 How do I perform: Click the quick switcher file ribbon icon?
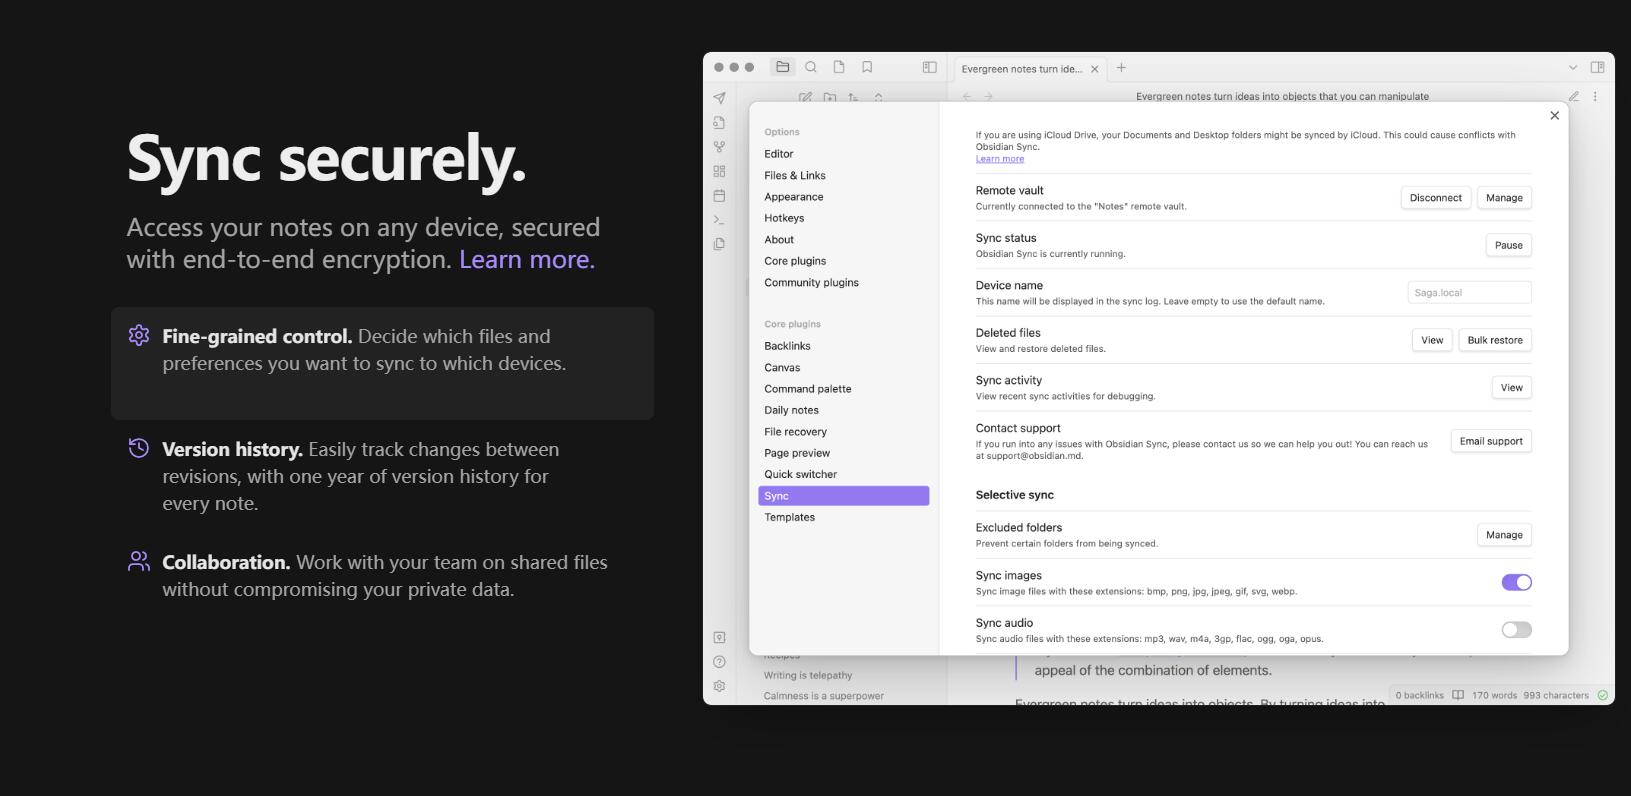pos(719,123)
